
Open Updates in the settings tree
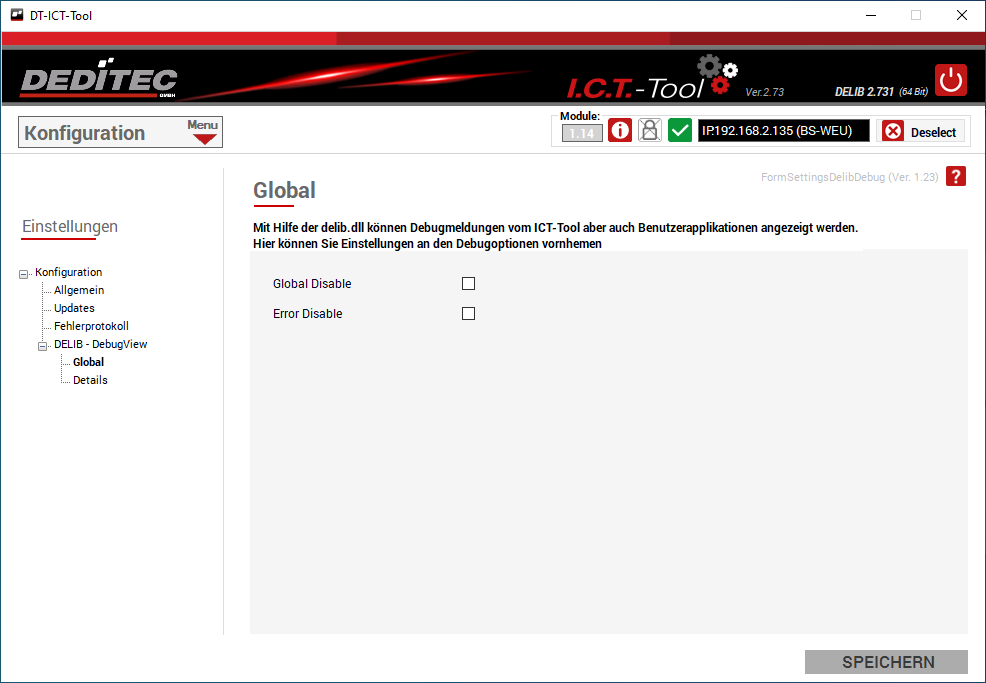(x=74, y=308)
